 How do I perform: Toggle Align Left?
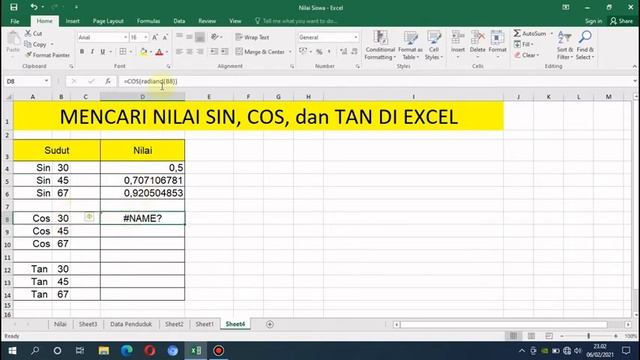pos(179,52)
